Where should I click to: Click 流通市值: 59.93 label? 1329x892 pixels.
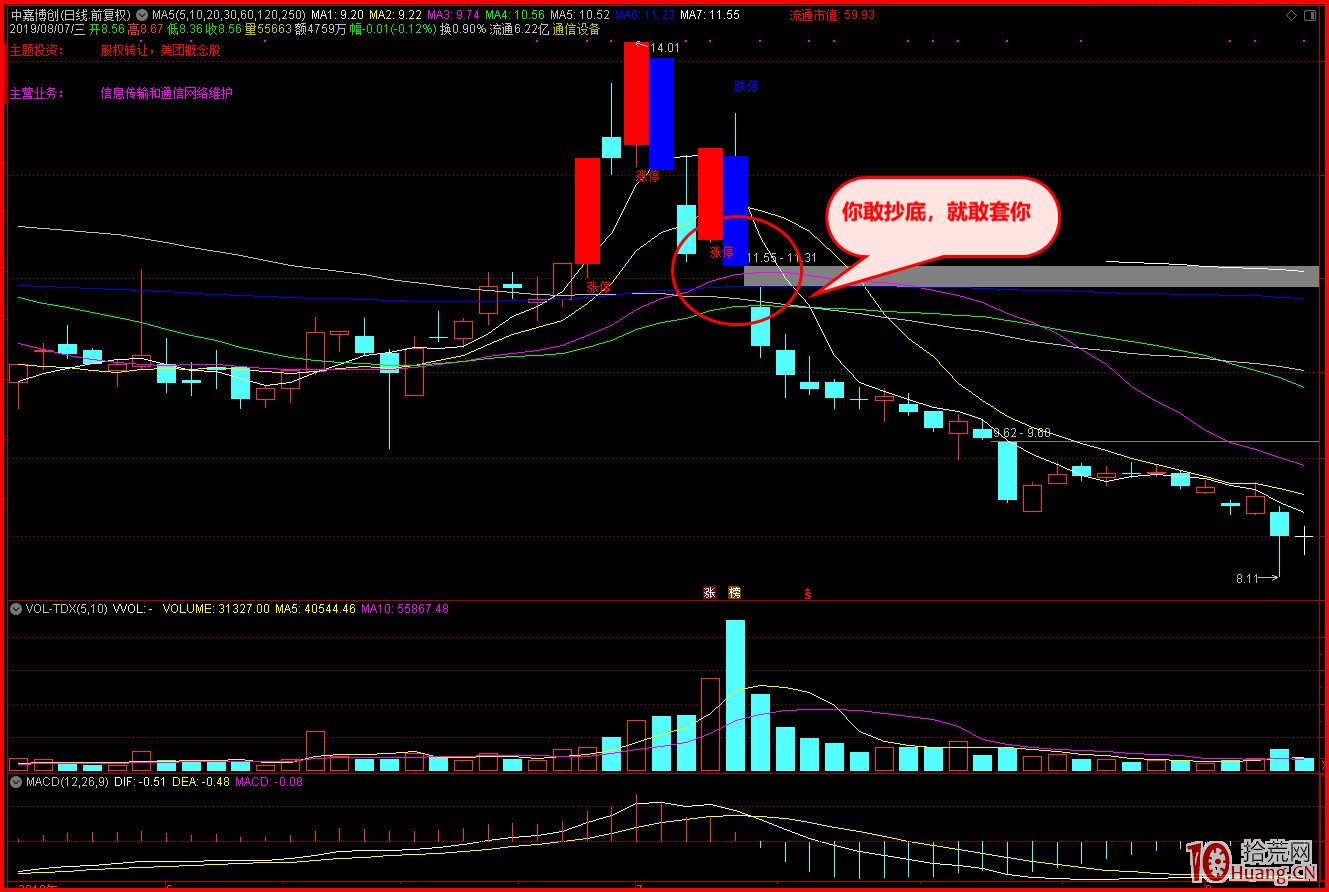(x=832, y=15)
